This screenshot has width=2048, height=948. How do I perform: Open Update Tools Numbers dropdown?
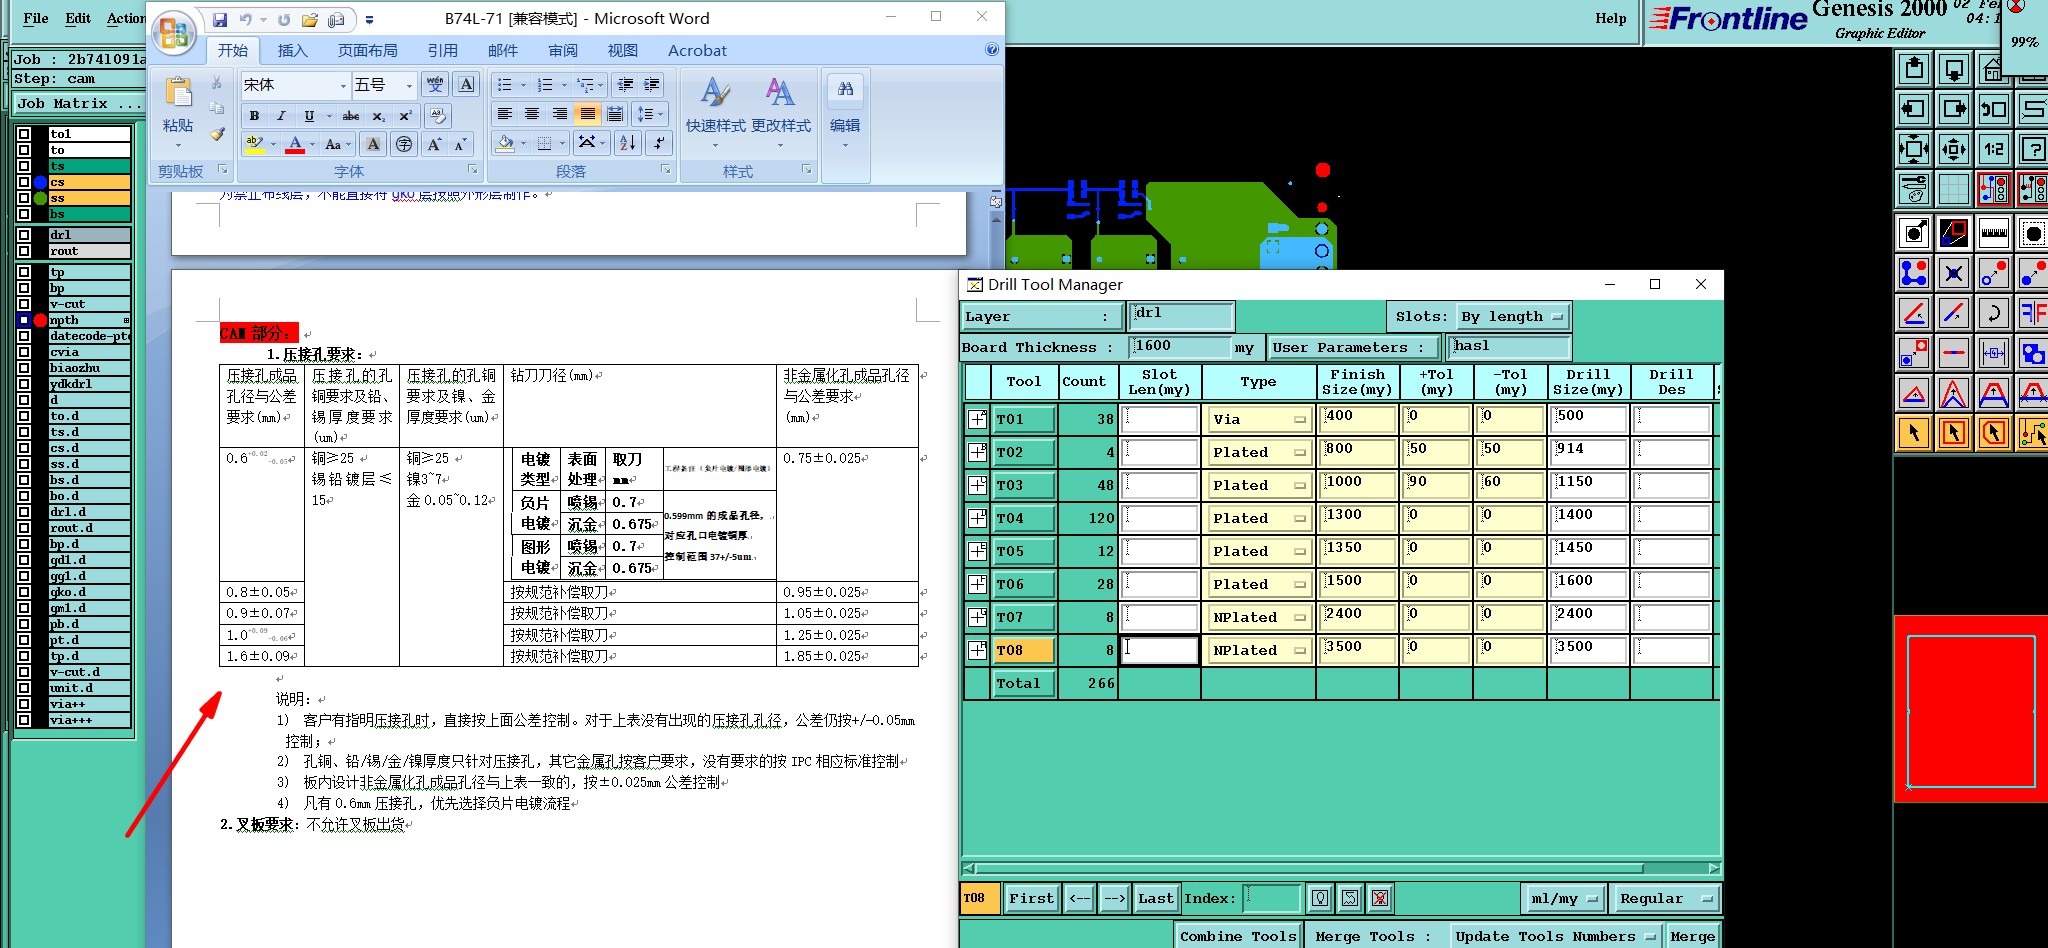(1554, 937)
